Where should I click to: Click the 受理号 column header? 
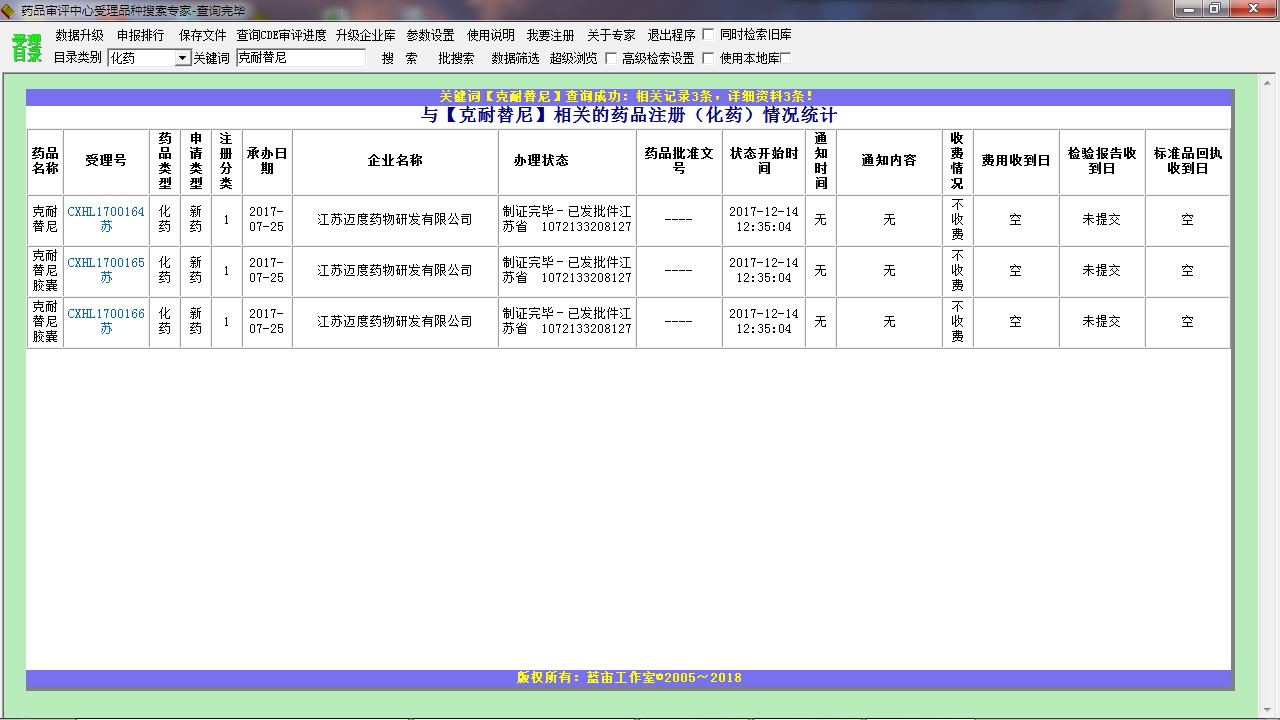point(106,161)
